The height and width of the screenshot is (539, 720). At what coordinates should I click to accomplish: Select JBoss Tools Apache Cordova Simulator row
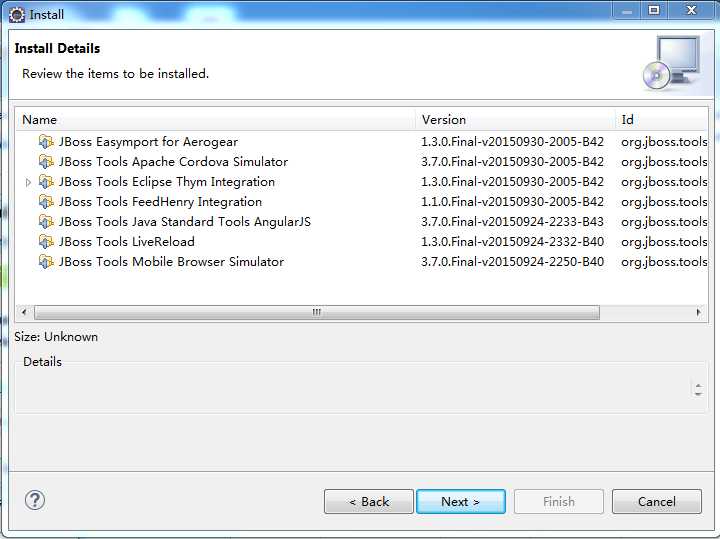pos(362,162)
